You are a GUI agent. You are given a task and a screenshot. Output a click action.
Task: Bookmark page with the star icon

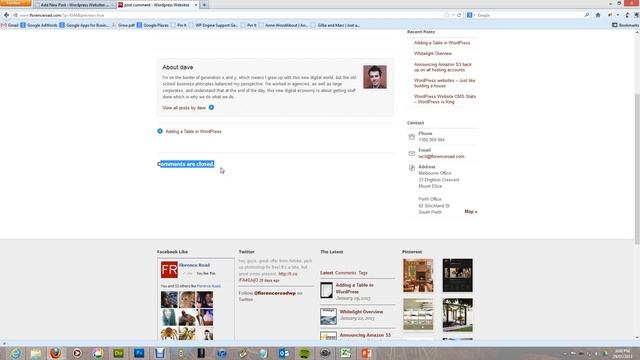(447, 15)
